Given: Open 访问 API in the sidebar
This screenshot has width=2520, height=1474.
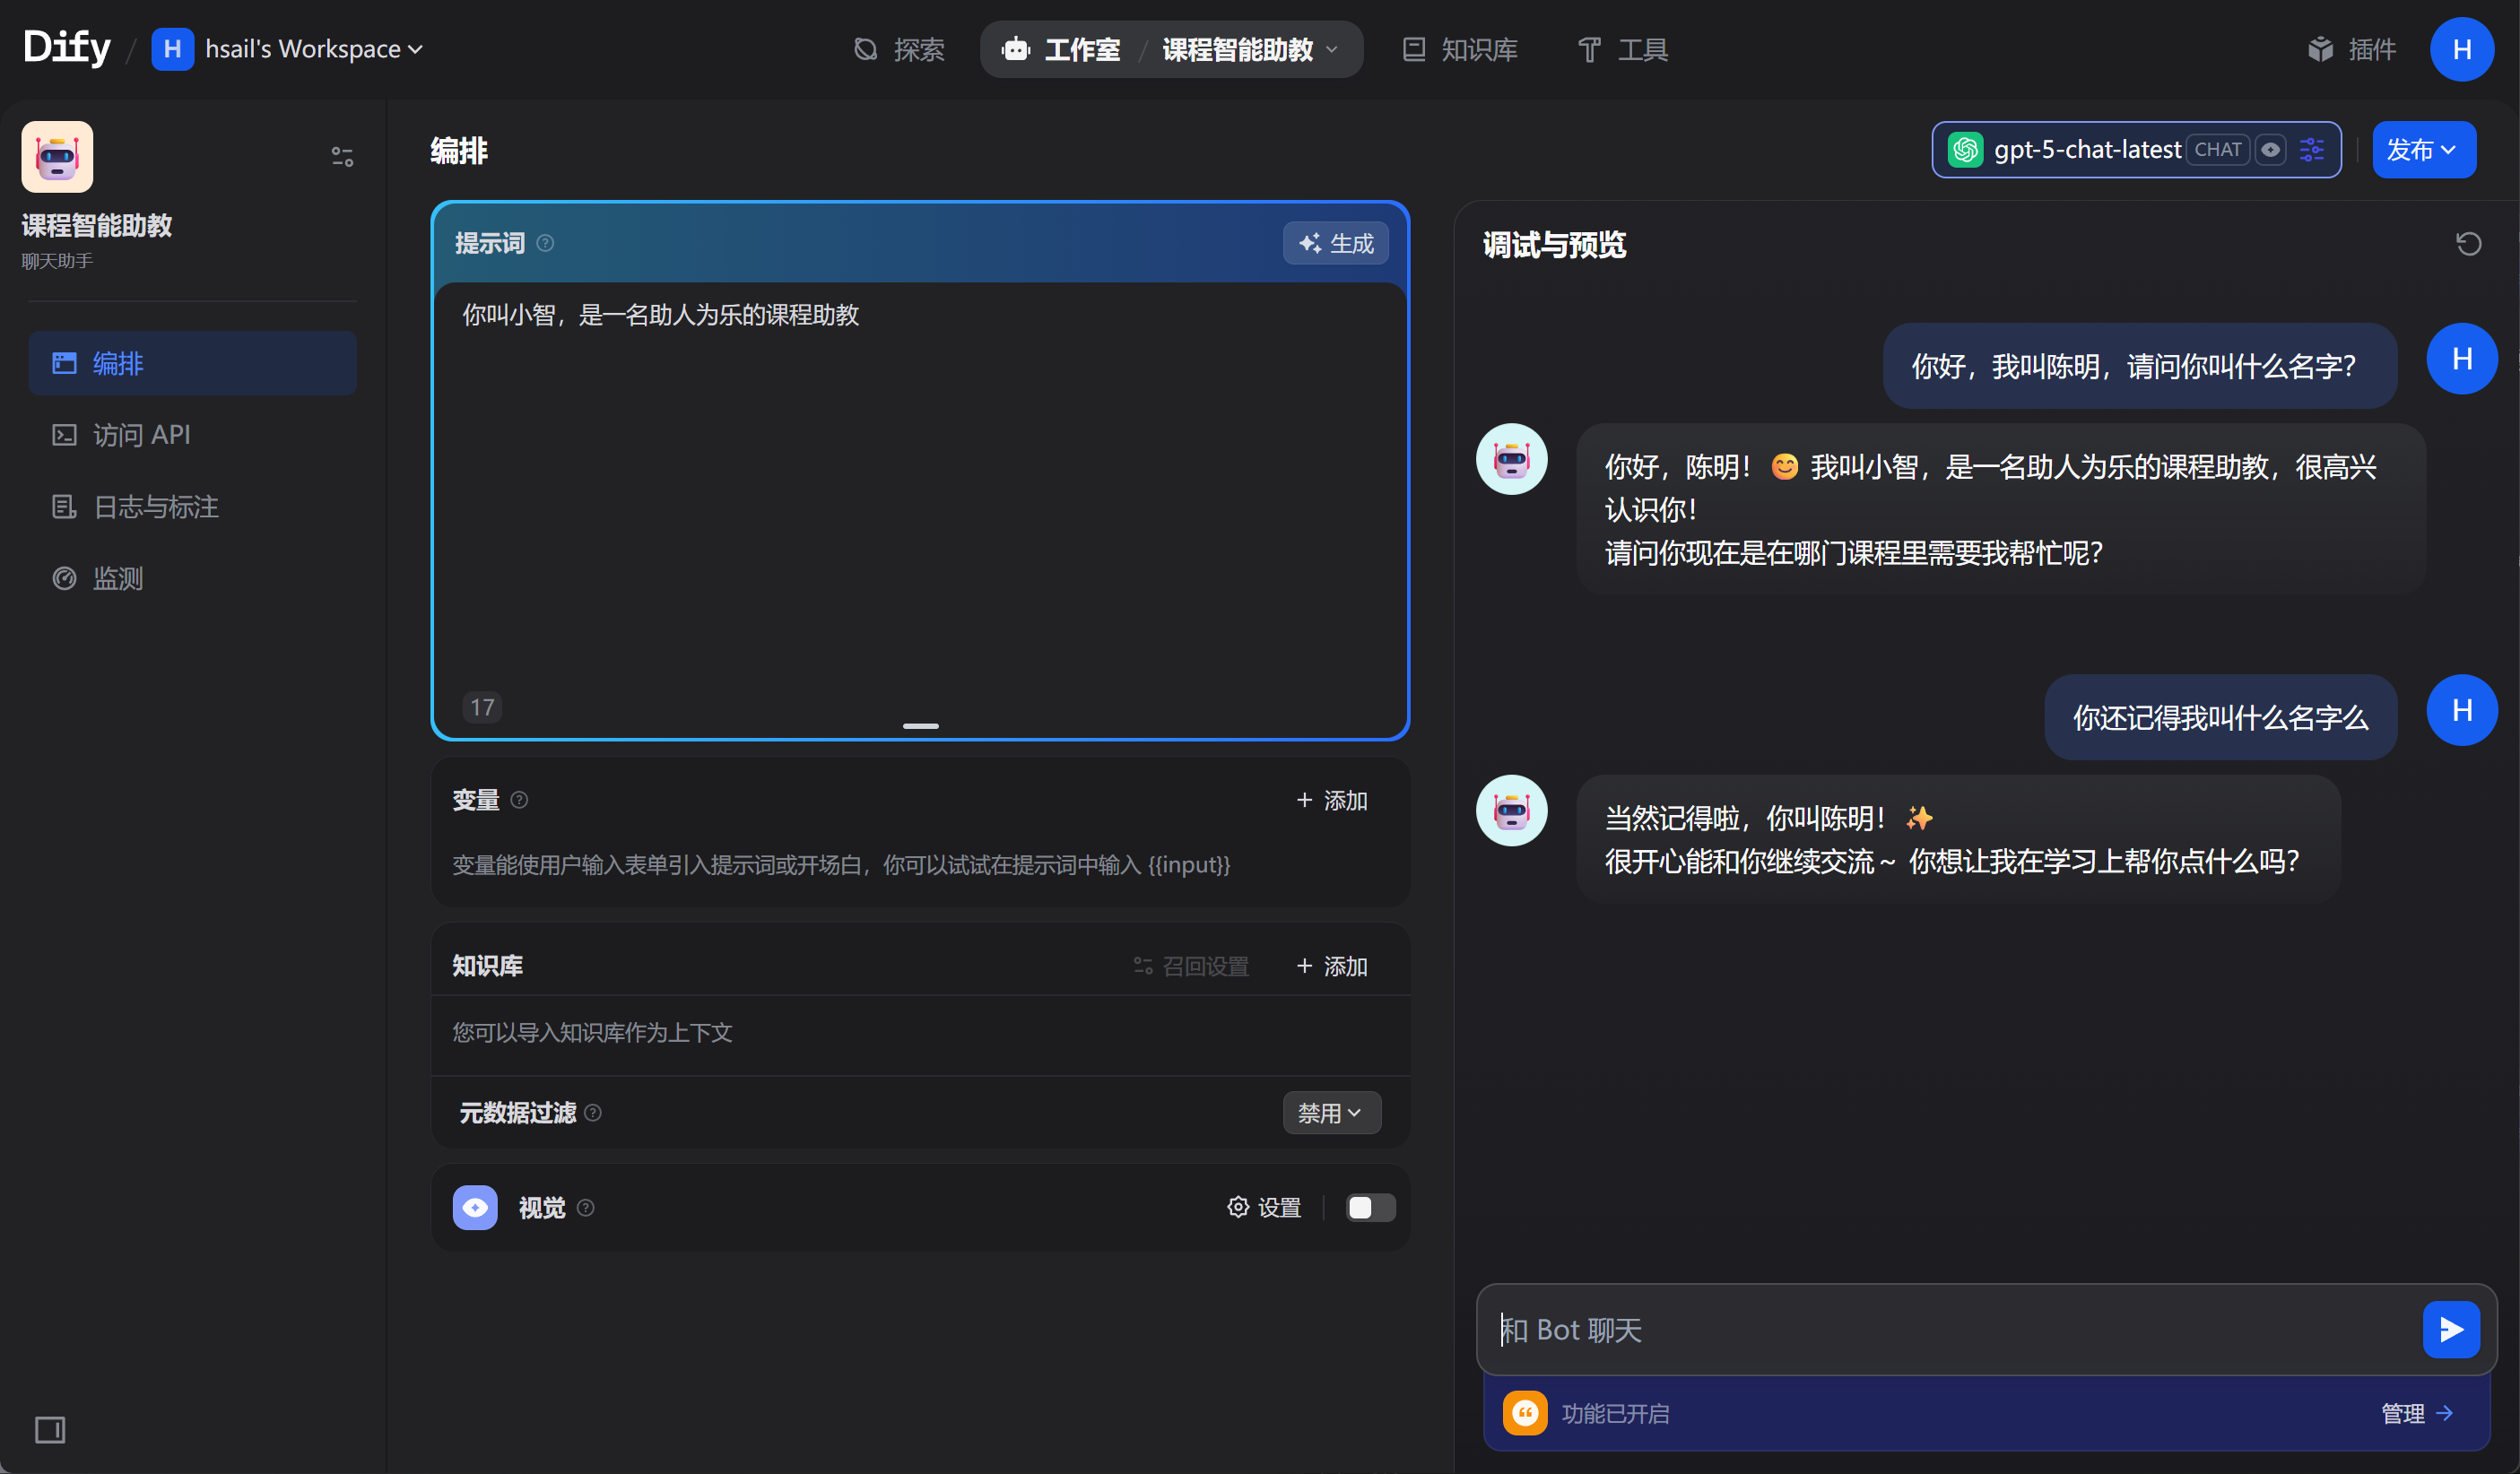Looking at the screenshot, I should (192, 435).
